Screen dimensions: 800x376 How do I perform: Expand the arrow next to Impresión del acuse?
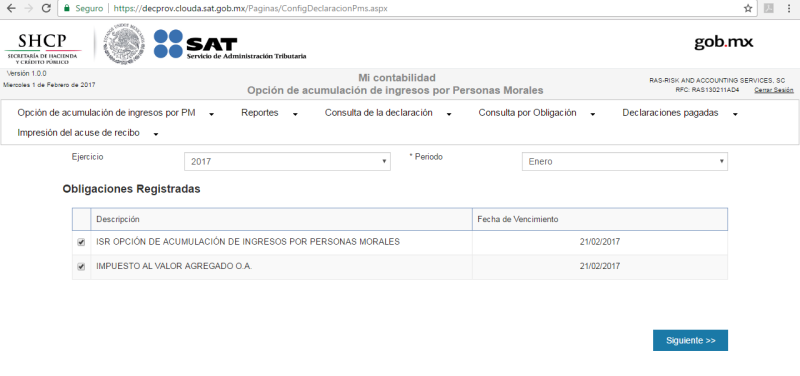[x=156, y=135]
